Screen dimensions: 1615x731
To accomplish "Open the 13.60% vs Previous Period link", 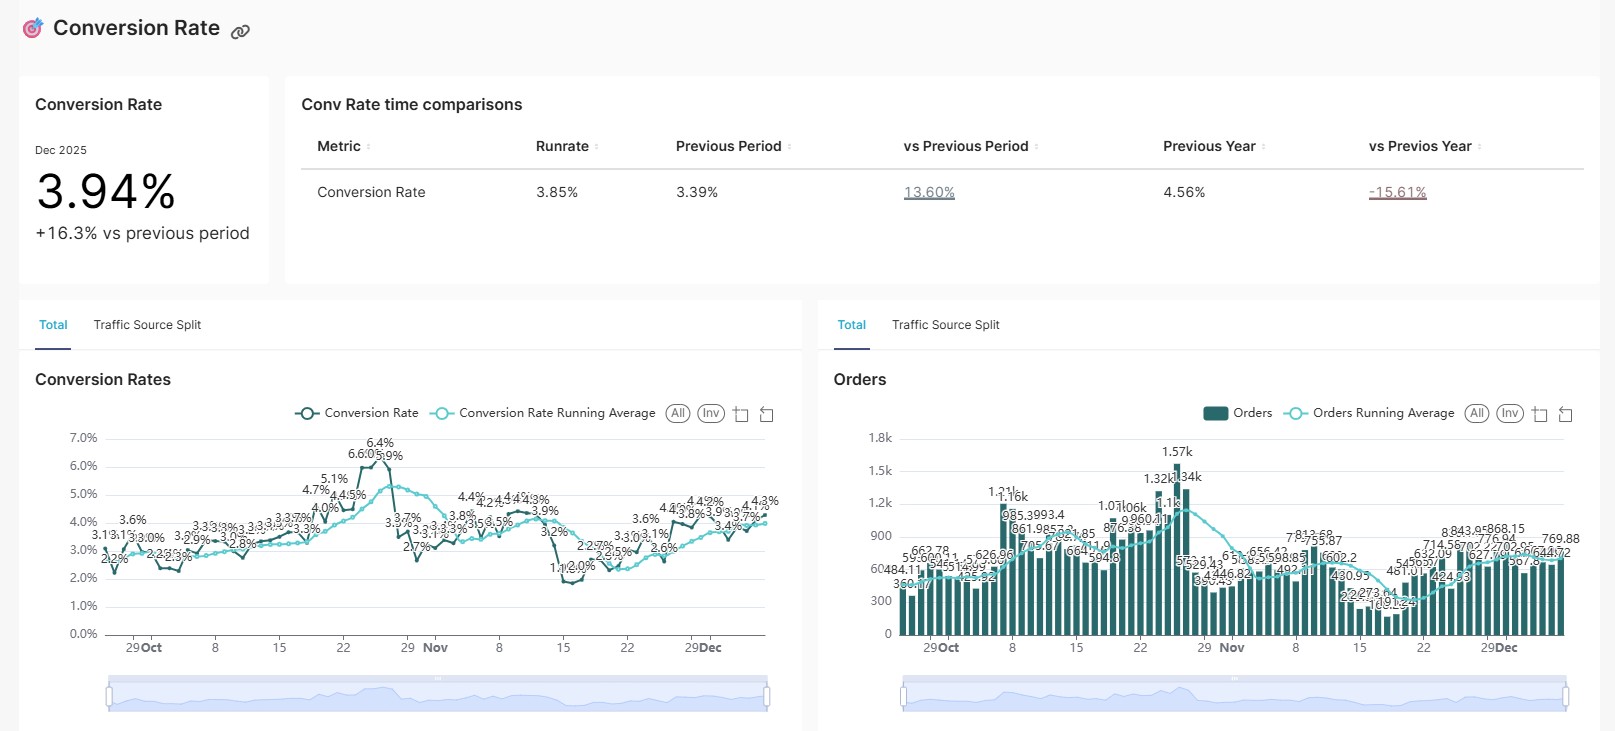I will pyautogui.click(x=929, y=192).
